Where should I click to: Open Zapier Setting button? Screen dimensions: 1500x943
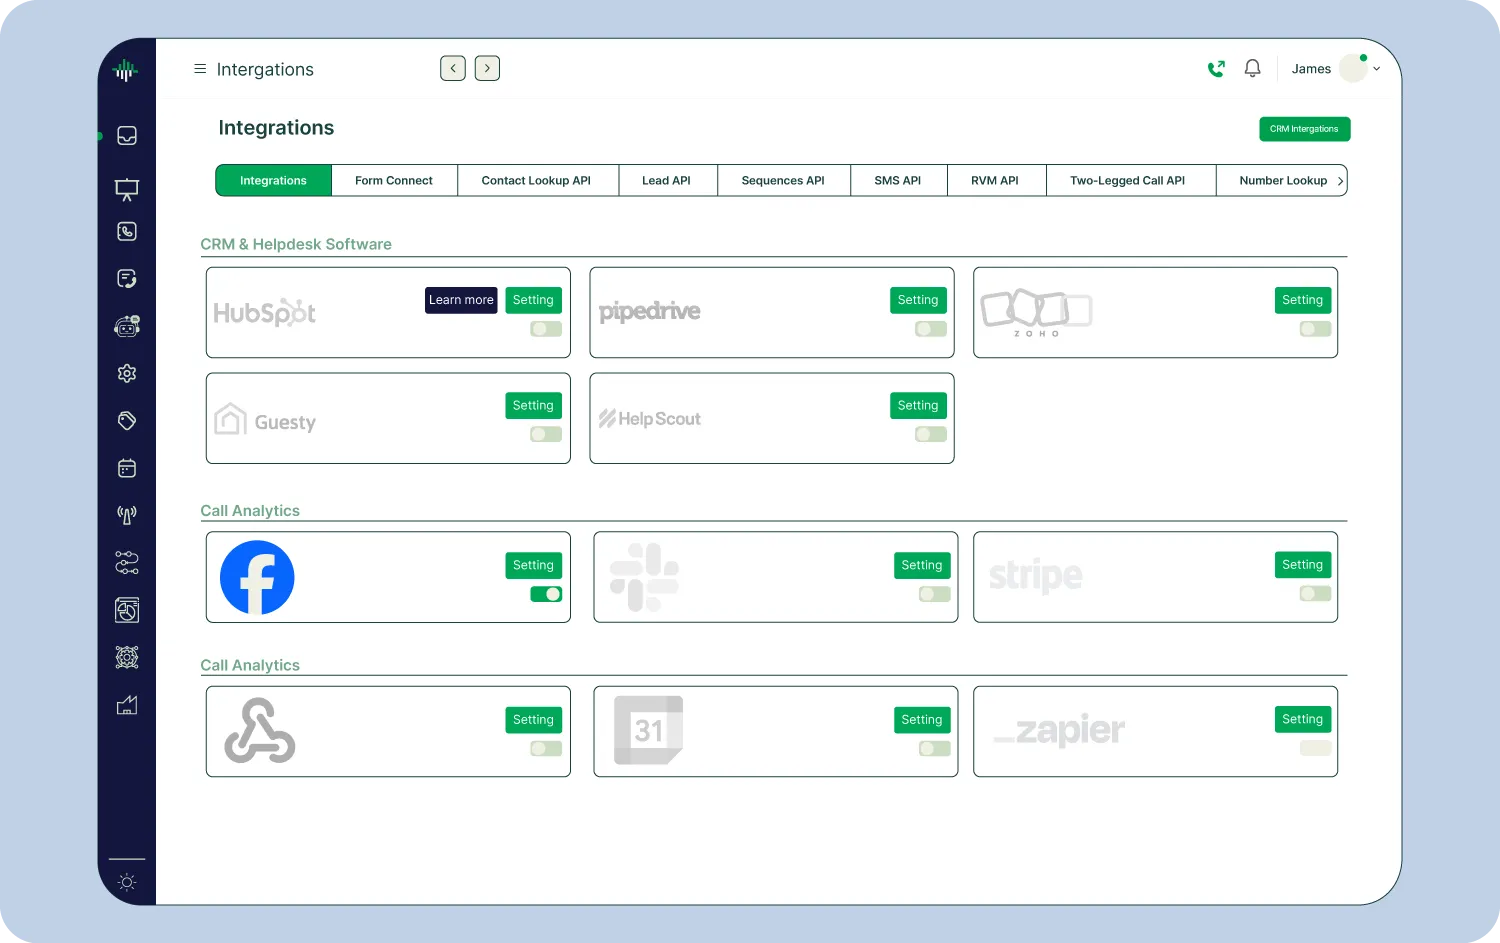coord(1303,719)
